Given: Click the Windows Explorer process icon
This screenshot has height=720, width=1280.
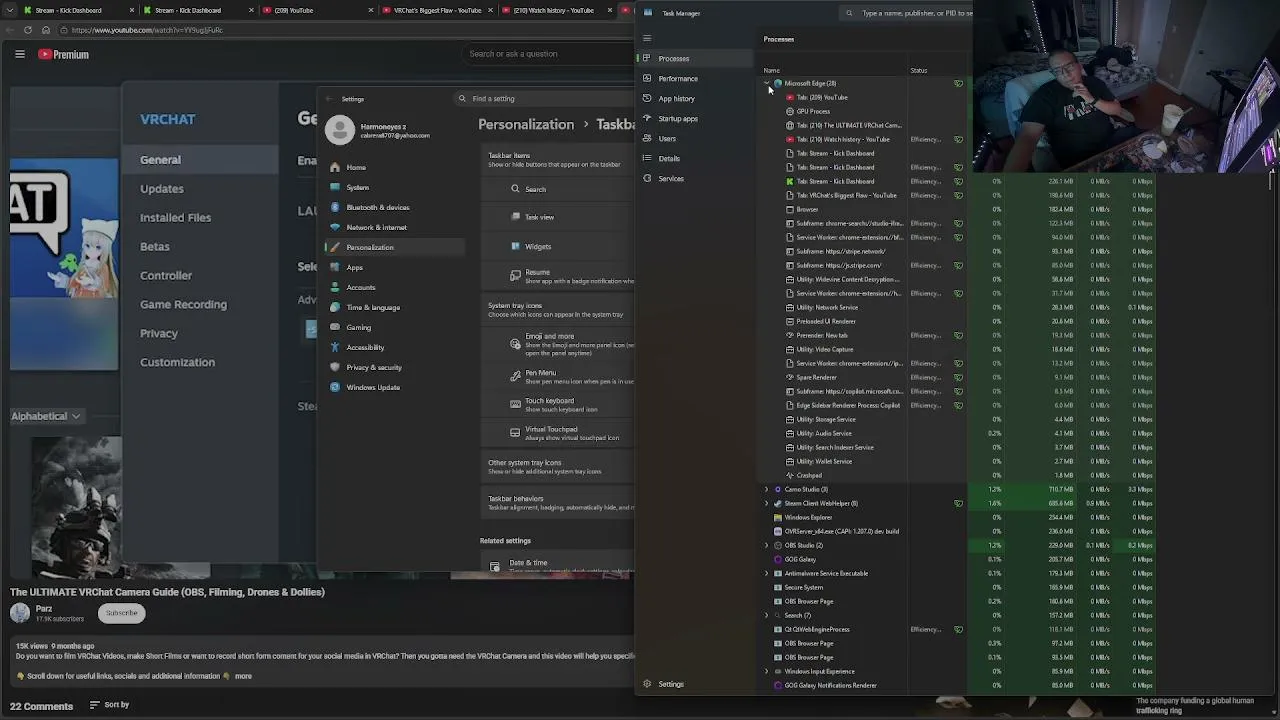Looking at the screenshot, I should 778,517.
